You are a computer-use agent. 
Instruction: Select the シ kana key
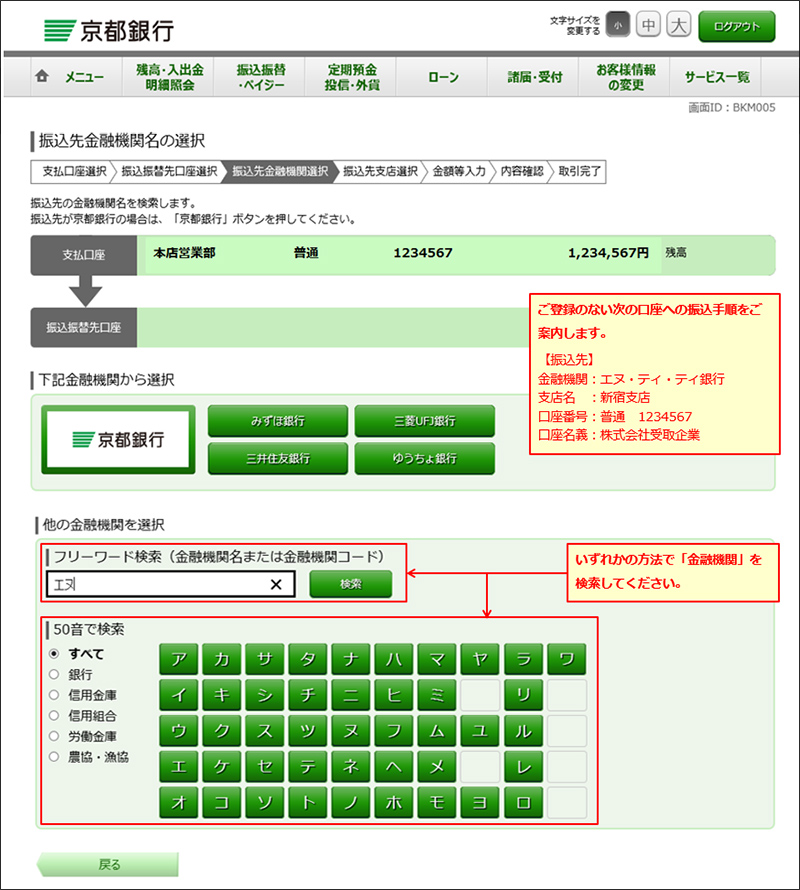pos(265,695)
